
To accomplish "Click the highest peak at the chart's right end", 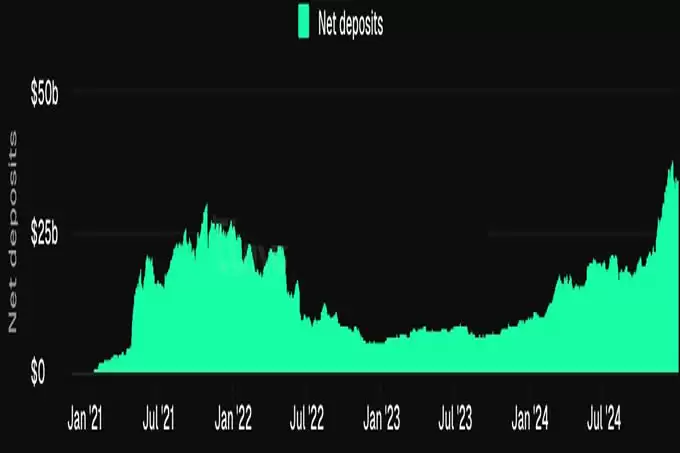I will [x=672, y=163].
